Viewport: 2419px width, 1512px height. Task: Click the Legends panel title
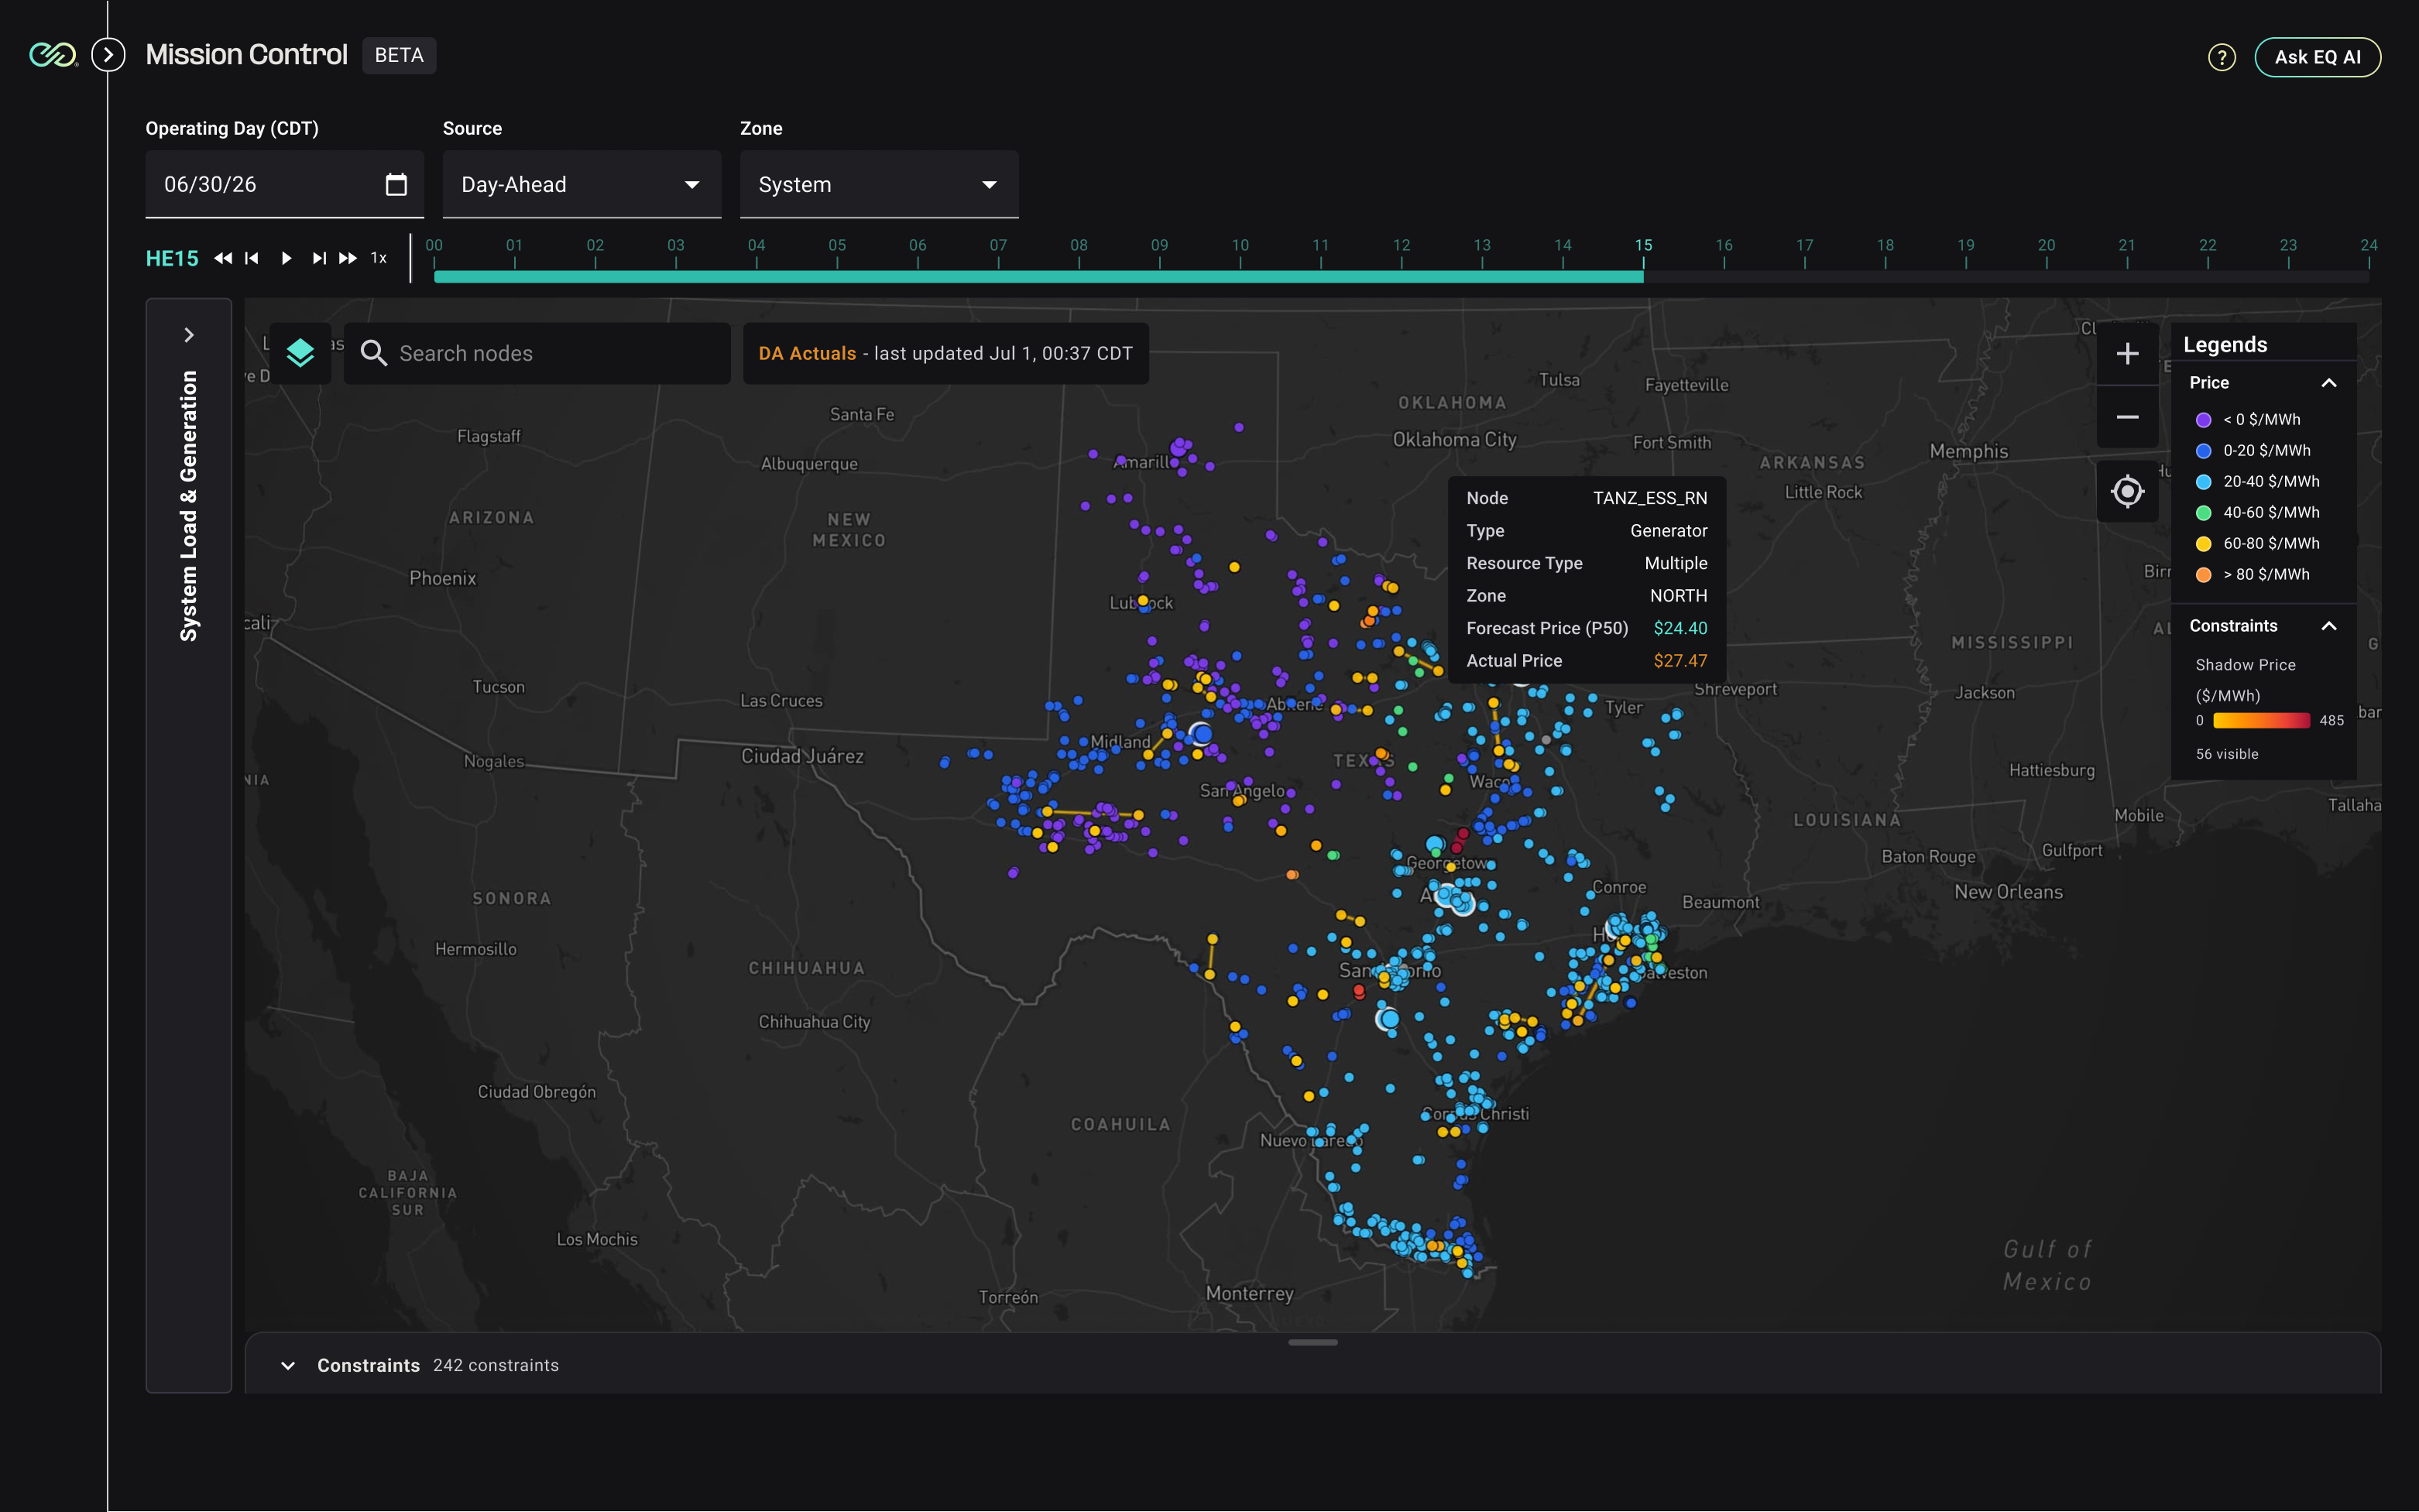click(x=2225, y=344)
